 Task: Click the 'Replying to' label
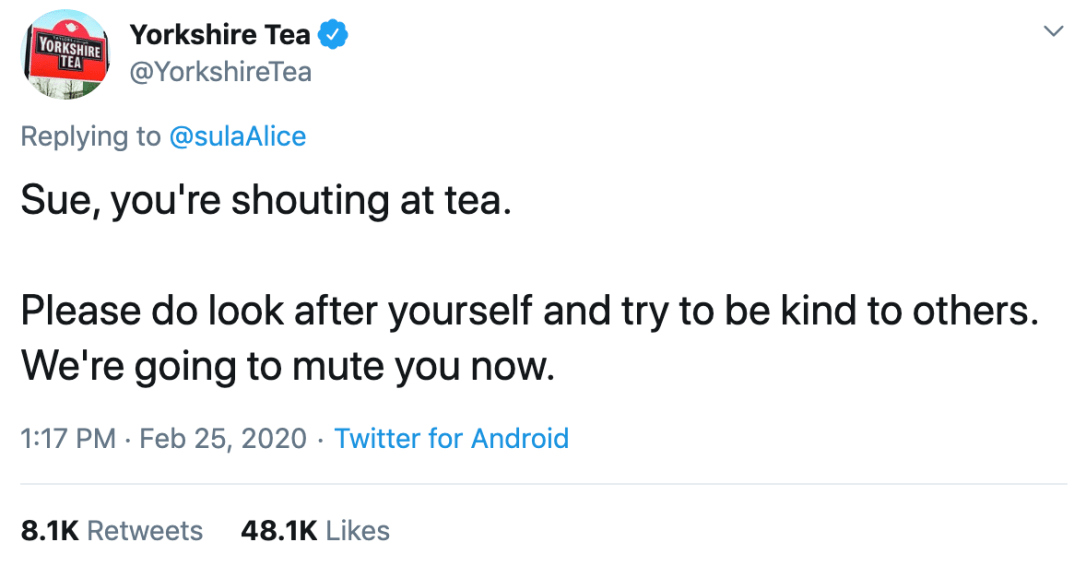[x=90, y=136]
